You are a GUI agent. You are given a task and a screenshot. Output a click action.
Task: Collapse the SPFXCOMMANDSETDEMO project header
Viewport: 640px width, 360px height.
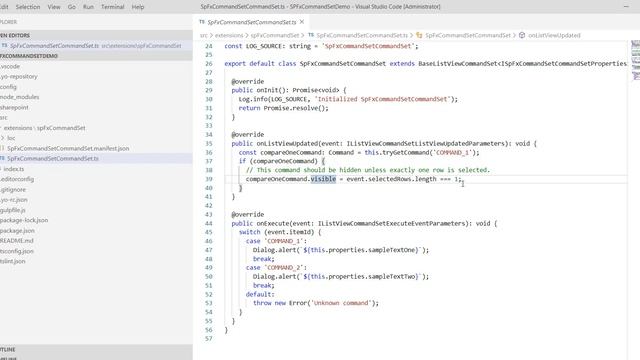coord(96,56)
